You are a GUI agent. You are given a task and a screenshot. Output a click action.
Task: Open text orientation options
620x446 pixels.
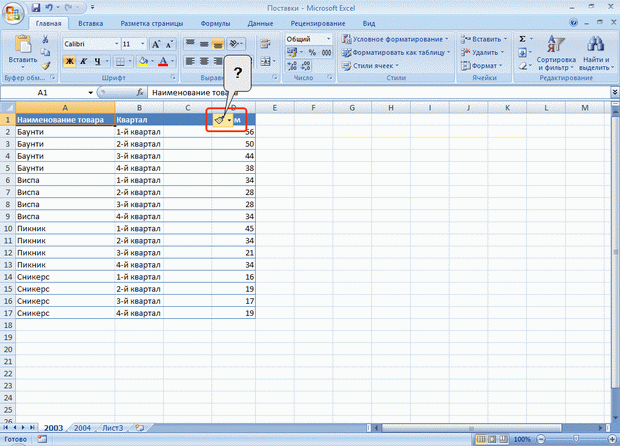click(236, 43)
